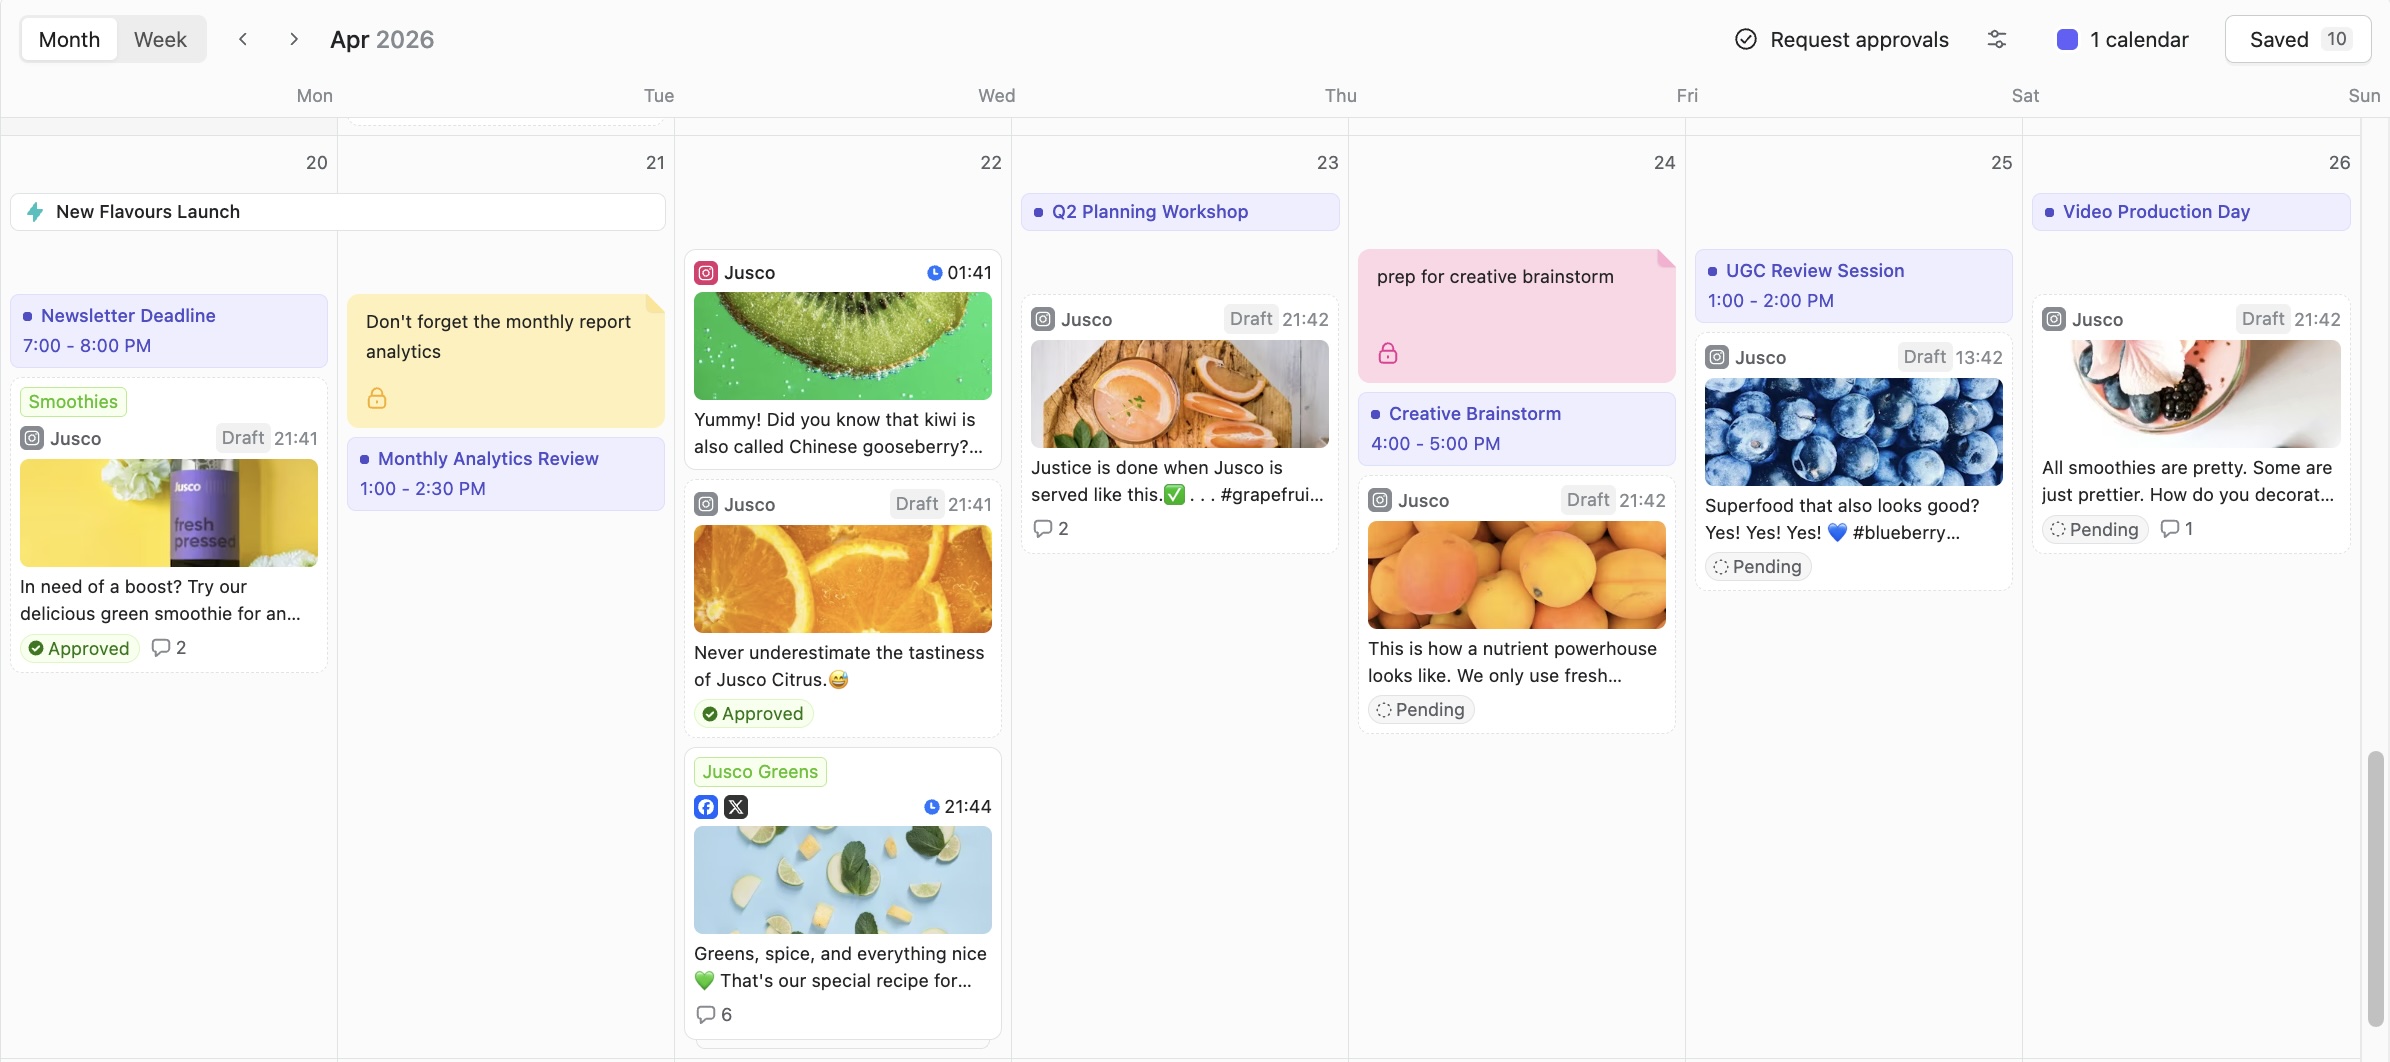
Task: Open the orange slices image thumbnail
Action: coord(843,579)
